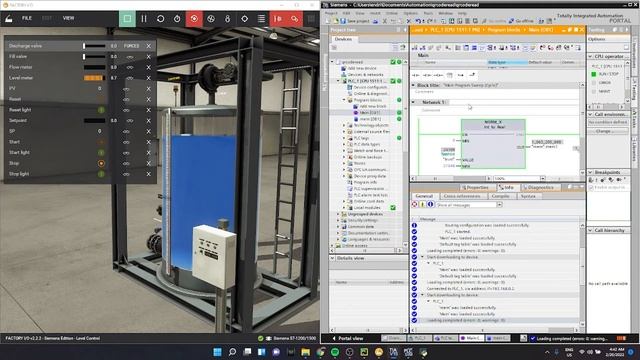Toggle the Start light force eye icon
The image size is (640, 360).
click(x=126, y=153)
